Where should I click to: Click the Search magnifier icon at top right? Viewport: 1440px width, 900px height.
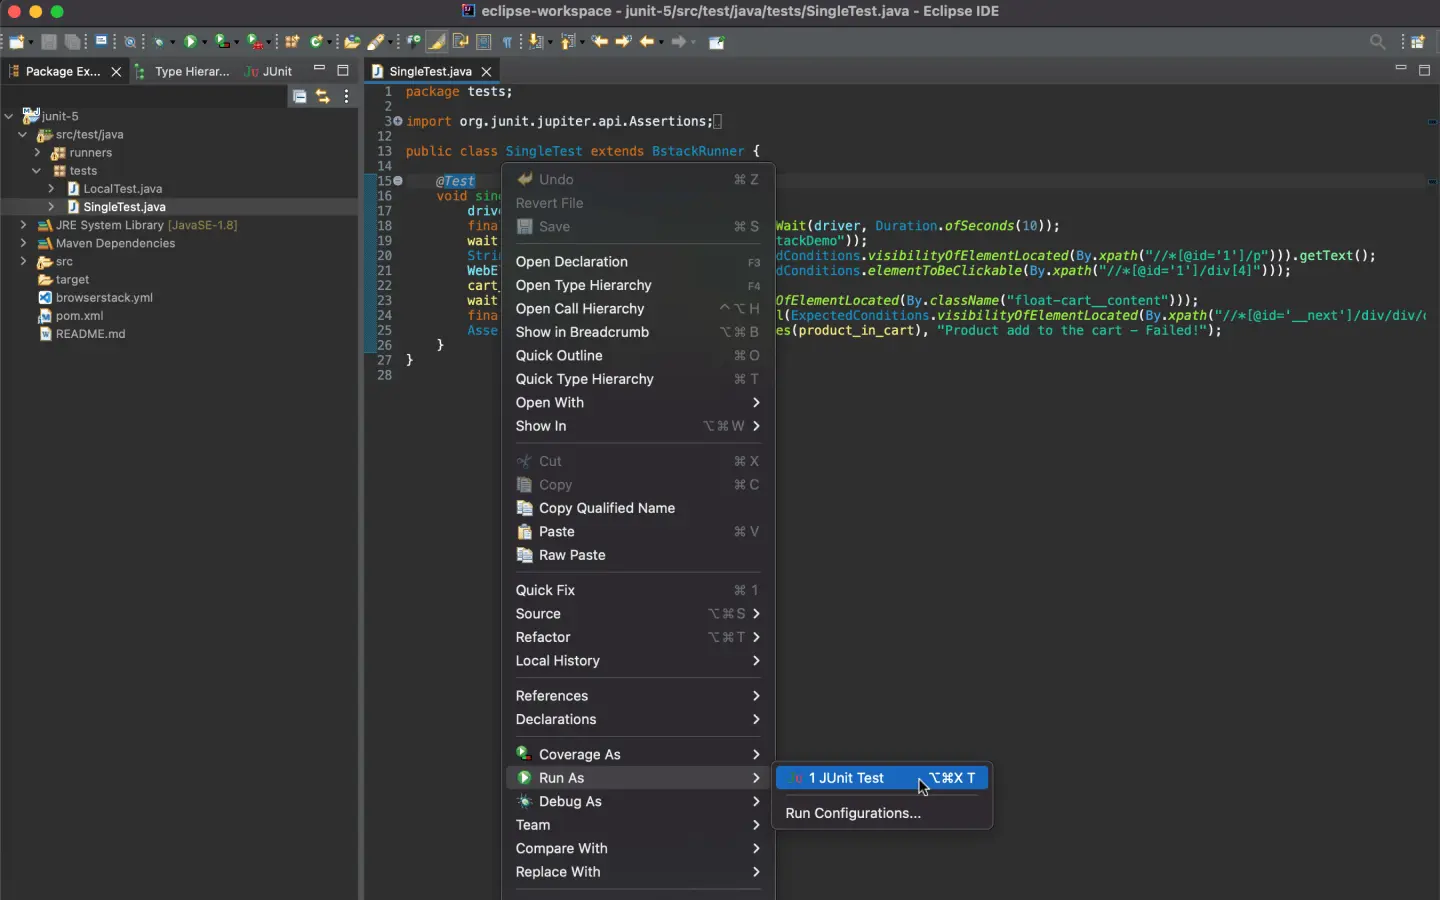1377,42
